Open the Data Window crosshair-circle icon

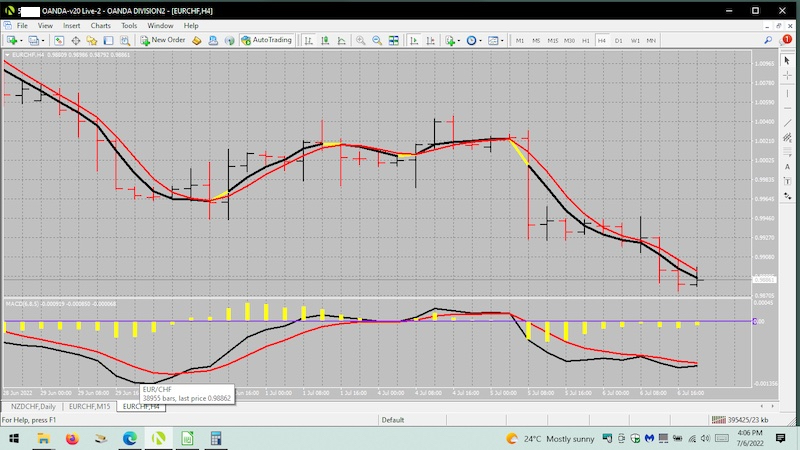[x=76, y=40]
